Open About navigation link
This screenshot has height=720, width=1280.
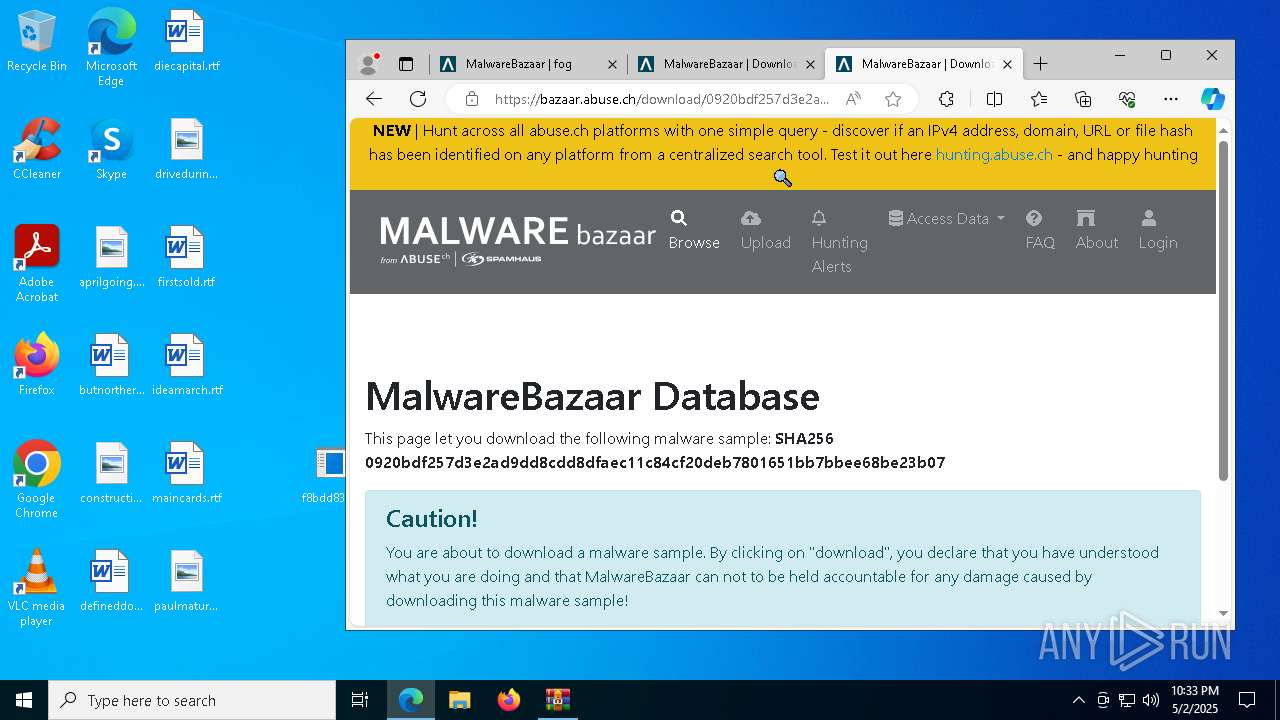(1097, 230)
